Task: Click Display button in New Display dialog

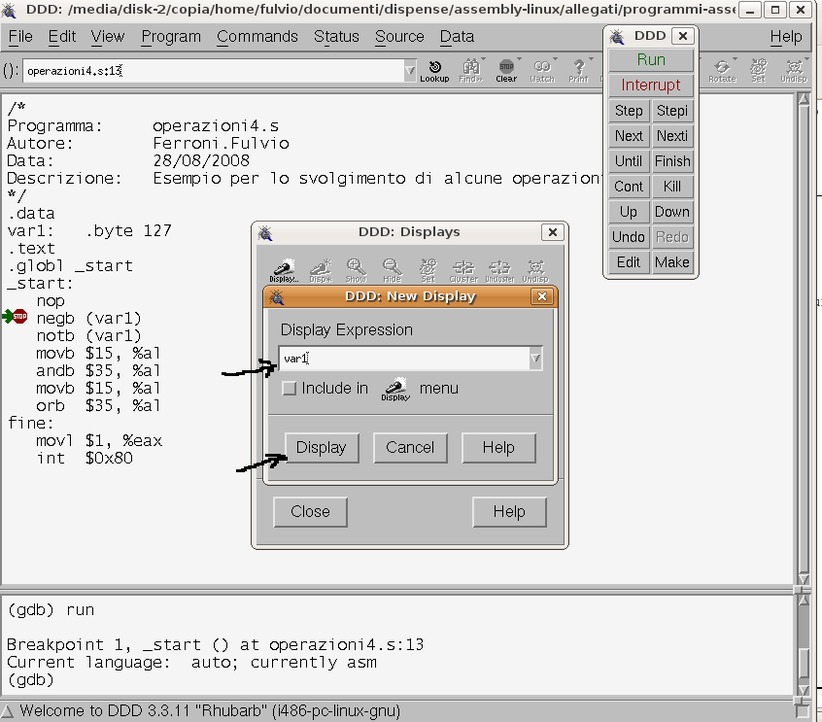Action: 321,448
